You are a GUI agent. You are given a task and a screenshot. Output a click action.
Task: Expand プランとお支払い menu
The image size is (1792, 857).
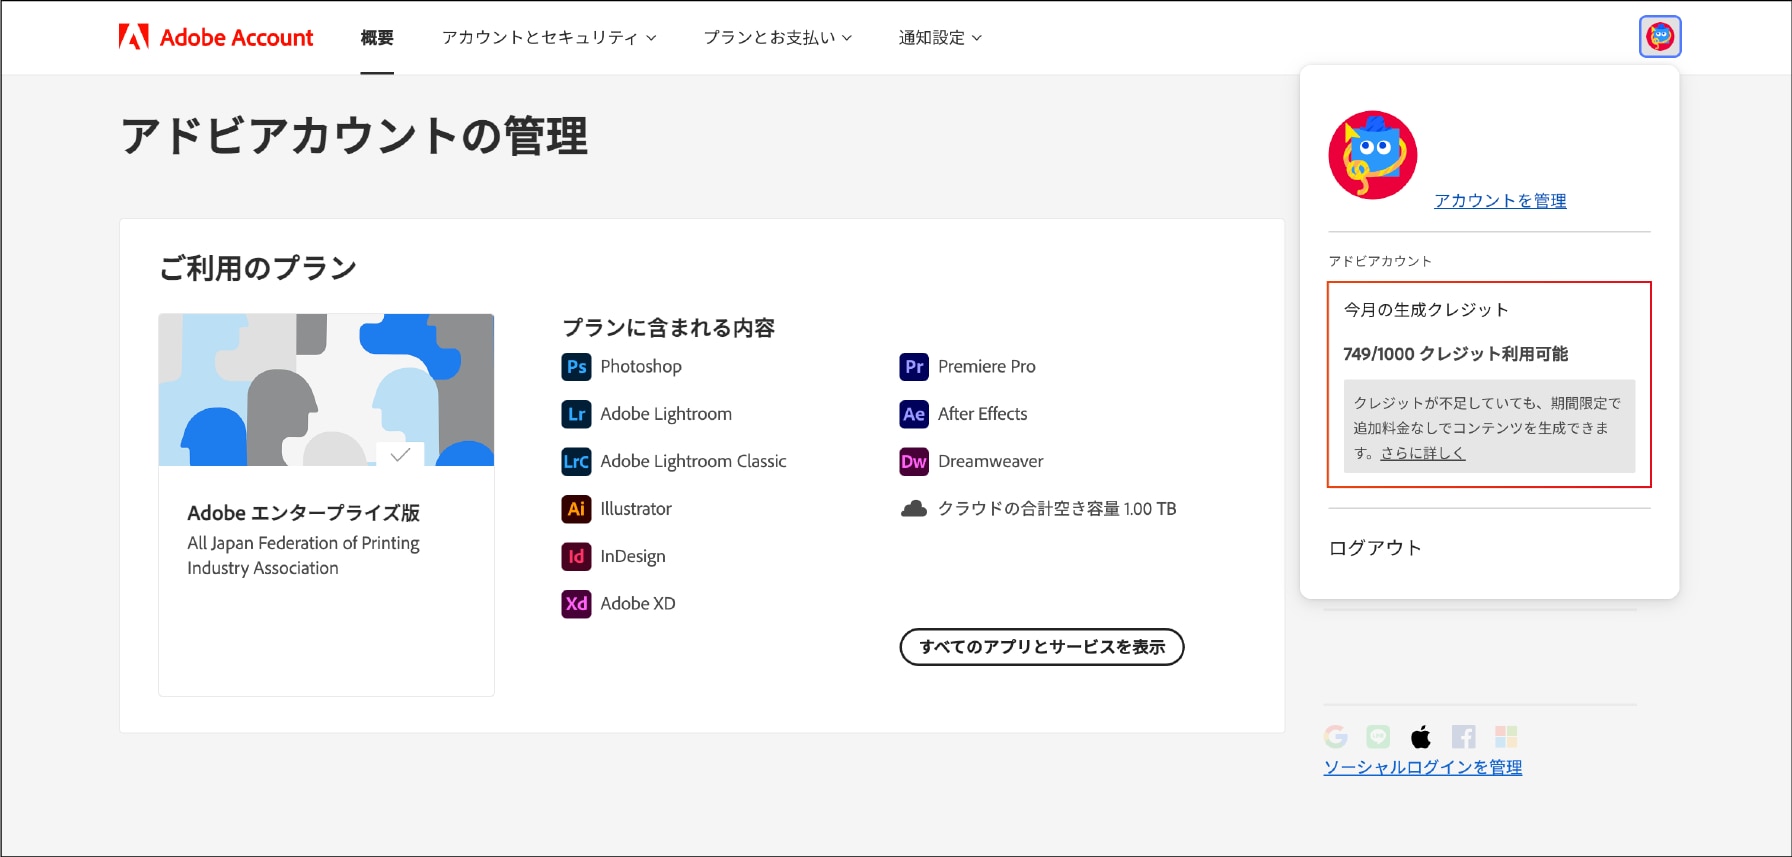tap(778, 38)
